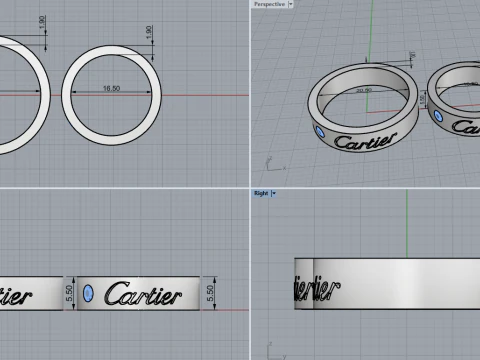Select the blue gem on the cropped perspective ring
480x360 pixels.
click(x=438, y=116)
